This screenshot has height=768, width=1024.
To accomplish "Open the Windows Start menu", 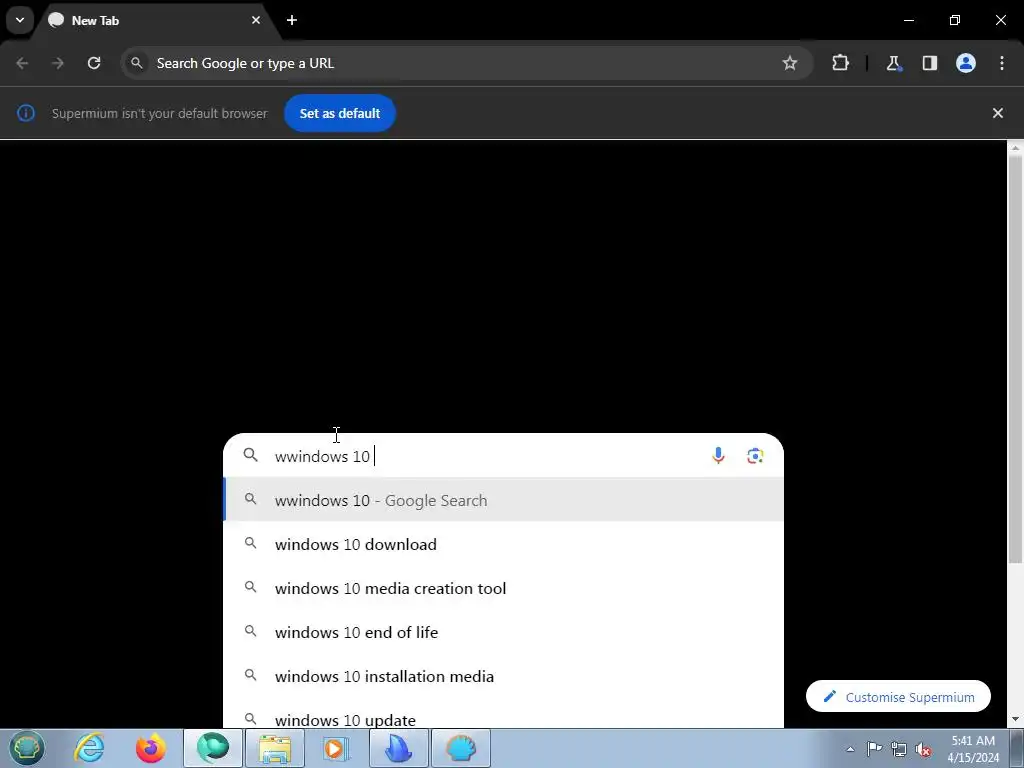I will click(26, 748).
